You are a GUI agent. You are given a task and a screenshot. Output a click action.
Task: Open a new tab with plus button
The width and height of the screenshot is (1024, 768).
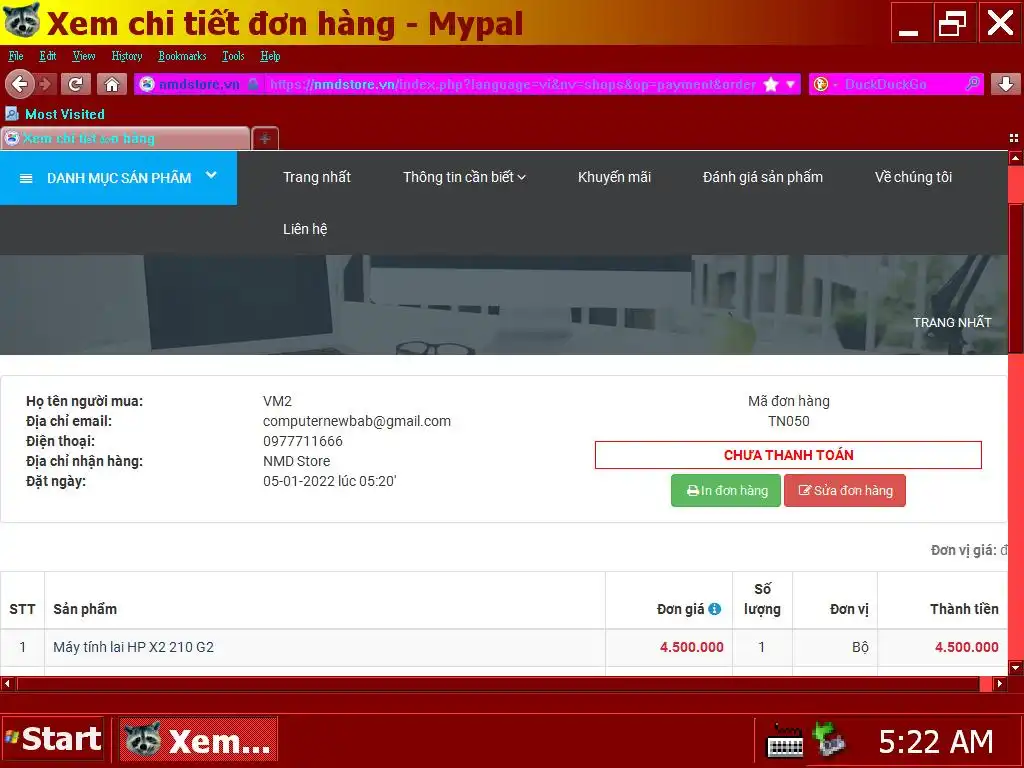tap(265, 138)
